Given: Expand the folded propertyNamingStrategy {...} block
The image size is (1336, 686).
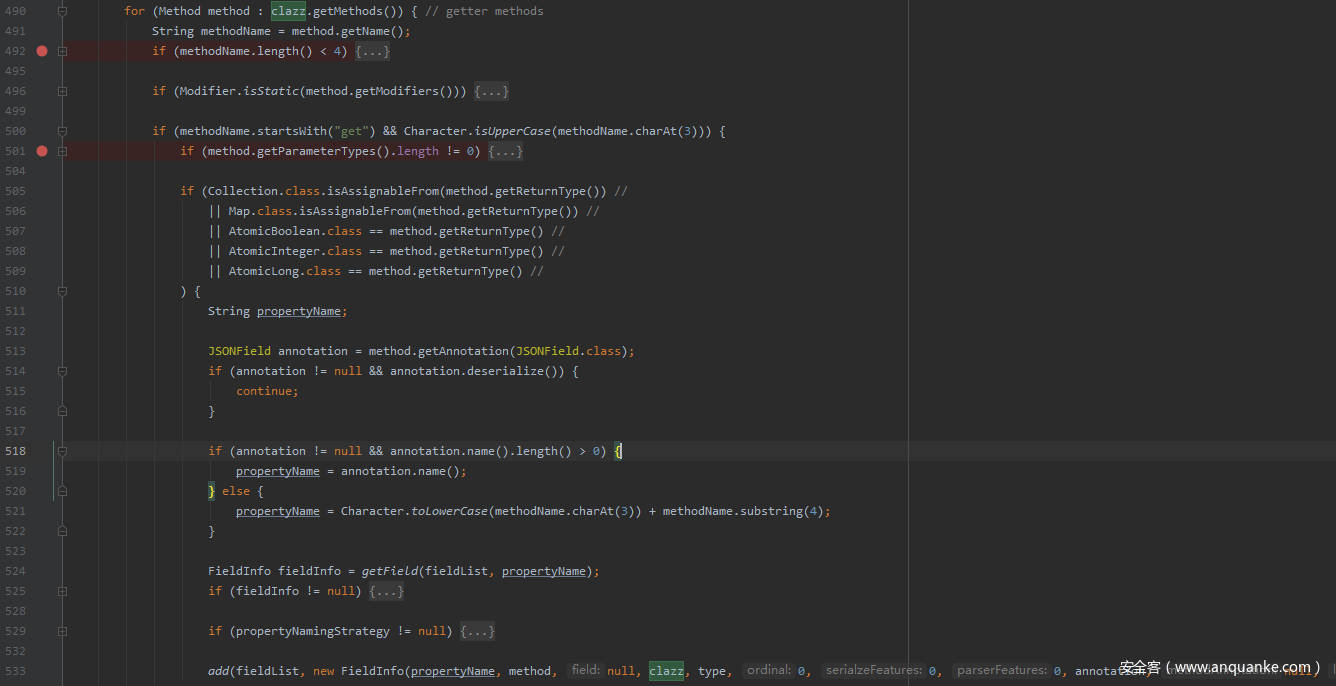Looking at the screenshot, I should coord(477,631).
